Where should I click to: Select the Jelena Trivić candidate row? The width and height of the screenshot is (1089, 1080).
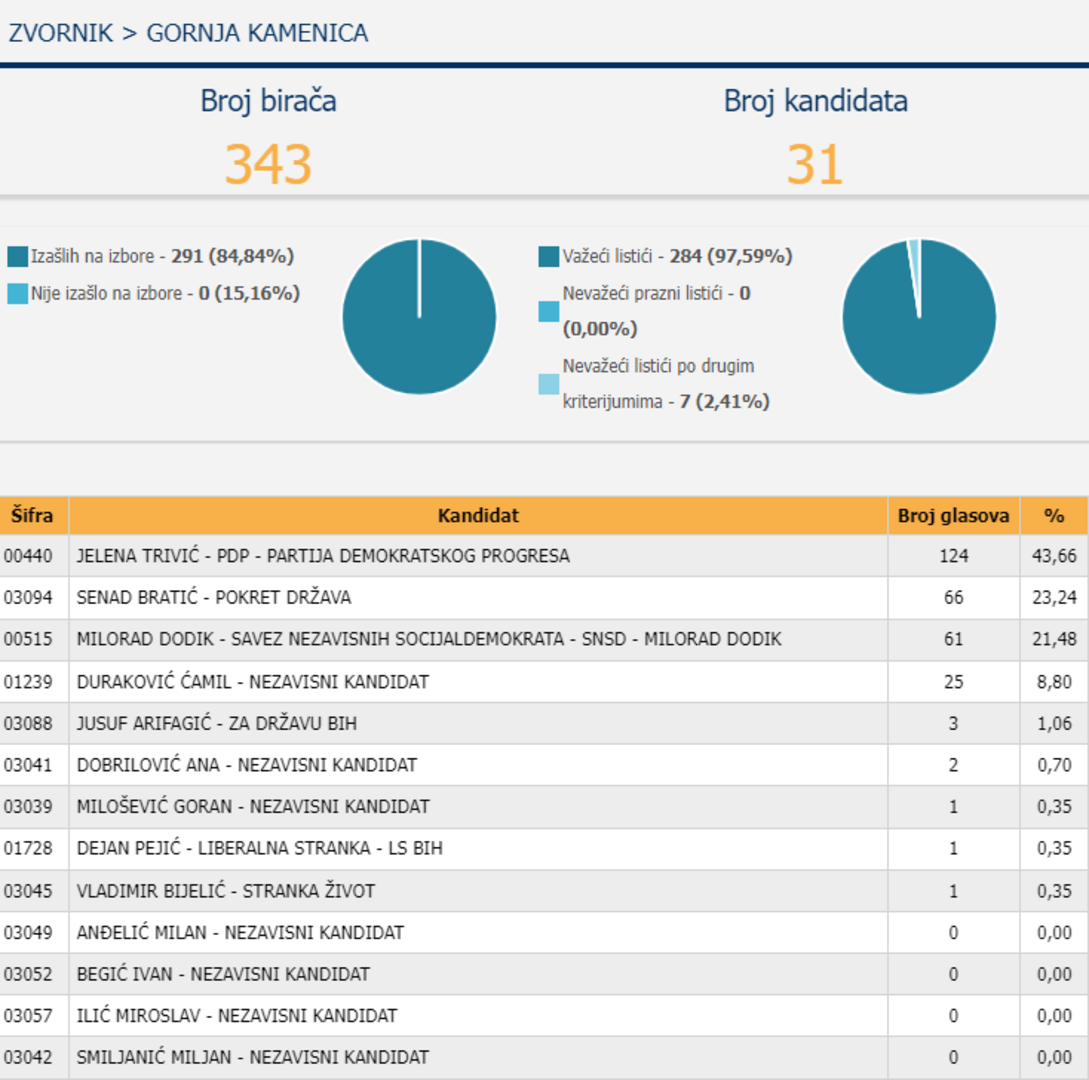323,556
